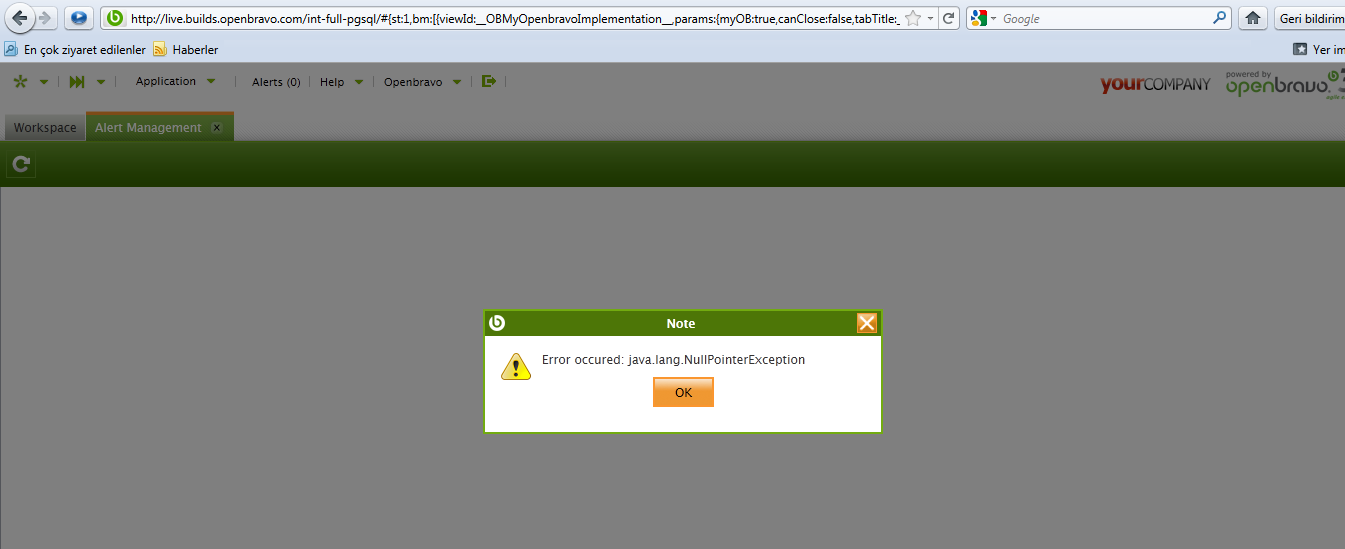Click OK in the Note dialog
Image resolution: width=1345 pixels, height=549 pixels.
pyautogui.click(x=683, y=392)
